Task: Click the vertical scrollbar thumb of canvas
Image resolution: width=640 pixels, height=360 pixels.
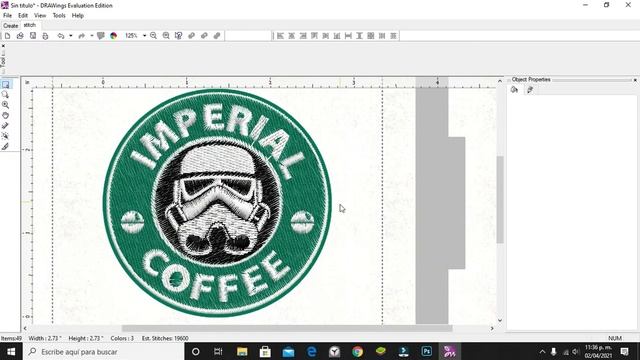Action: (500, 200)
